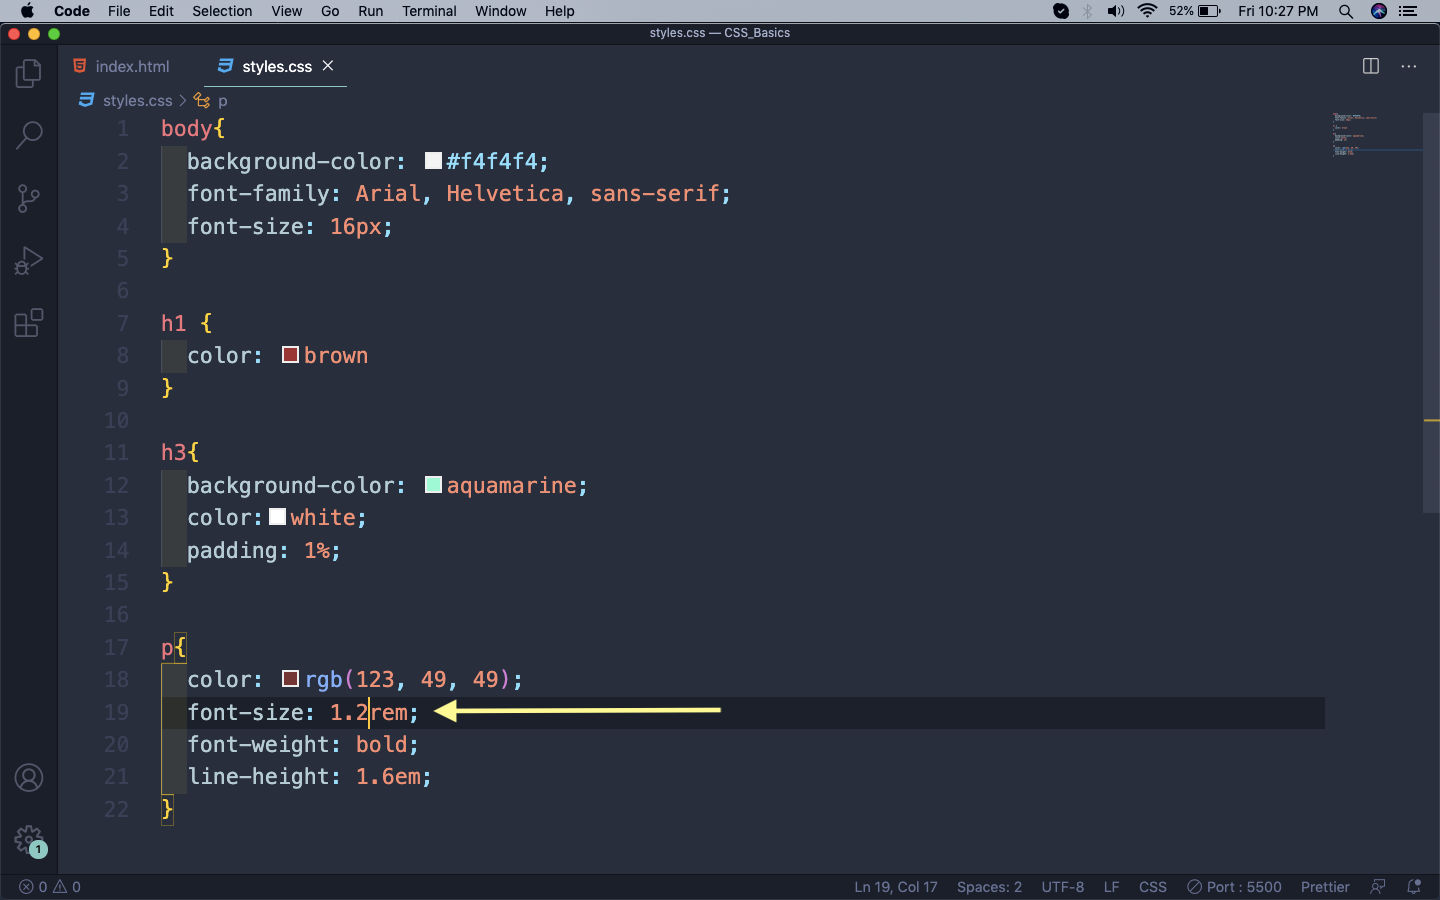
Task: Click line number 1 in the gutter
Action: point(123,128)
